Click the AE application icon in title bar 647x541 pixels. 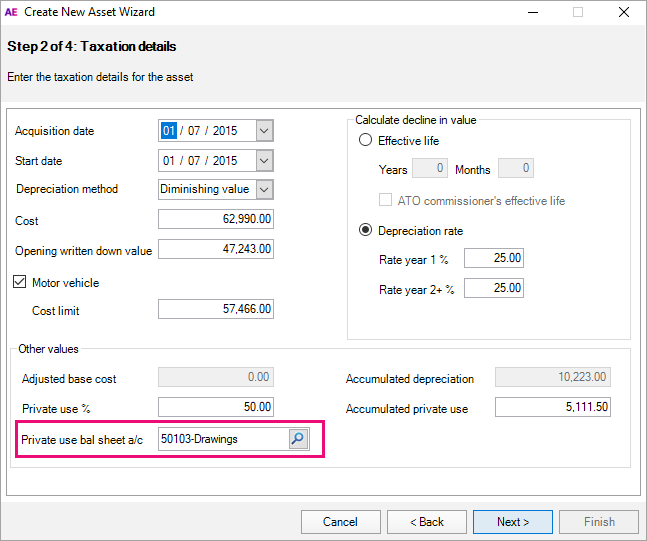point(12,12)
